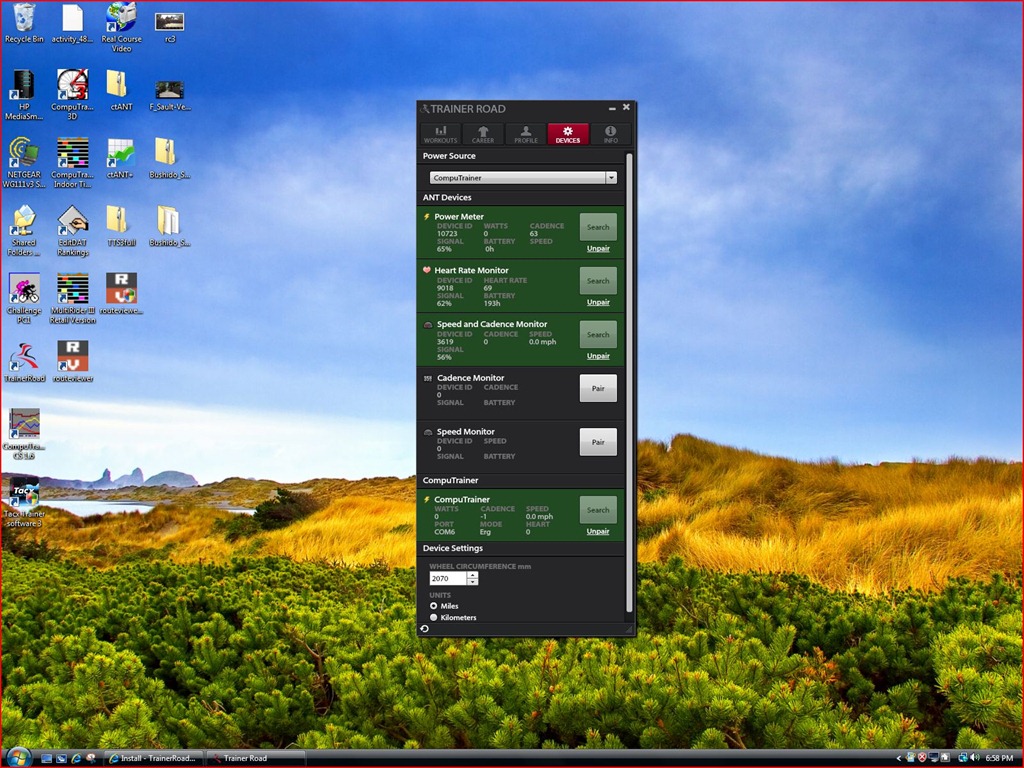Unpair the CompuTrainer device
The width and height of the screenshot is (1024, 768).
pyautogui.click(x=598, y=532)
